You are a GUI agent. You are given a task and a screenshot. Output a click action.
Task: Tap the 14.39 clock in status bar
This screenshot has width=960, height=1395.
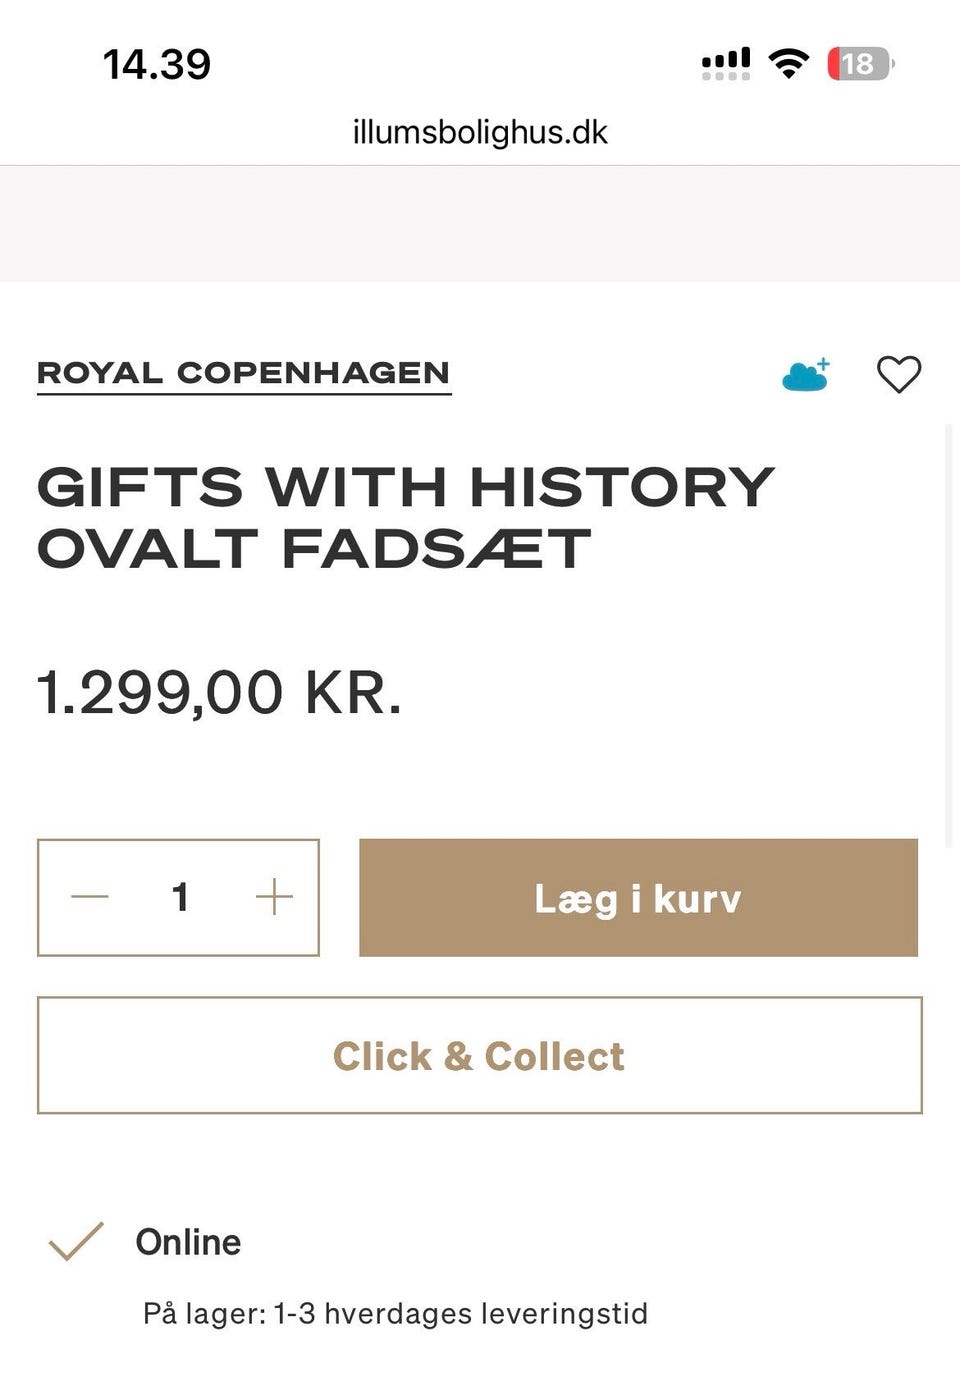coord(157,65)
